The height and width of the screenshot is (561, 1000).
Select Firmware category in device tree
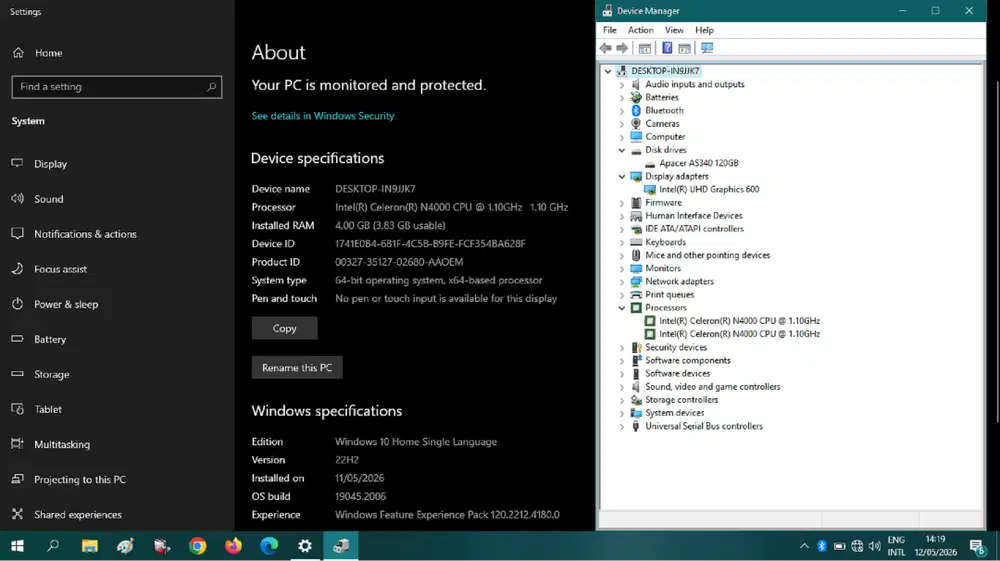[663, 203]
